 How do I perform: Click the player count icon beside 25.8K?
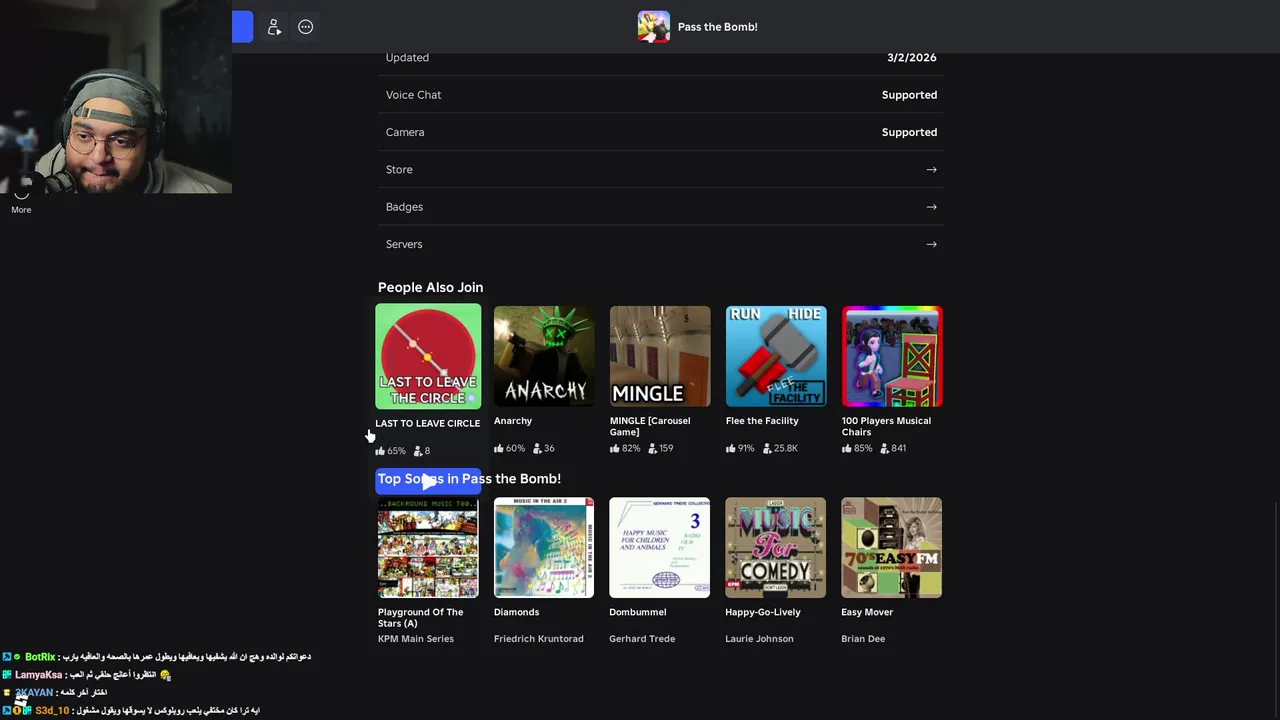[767, 448]
